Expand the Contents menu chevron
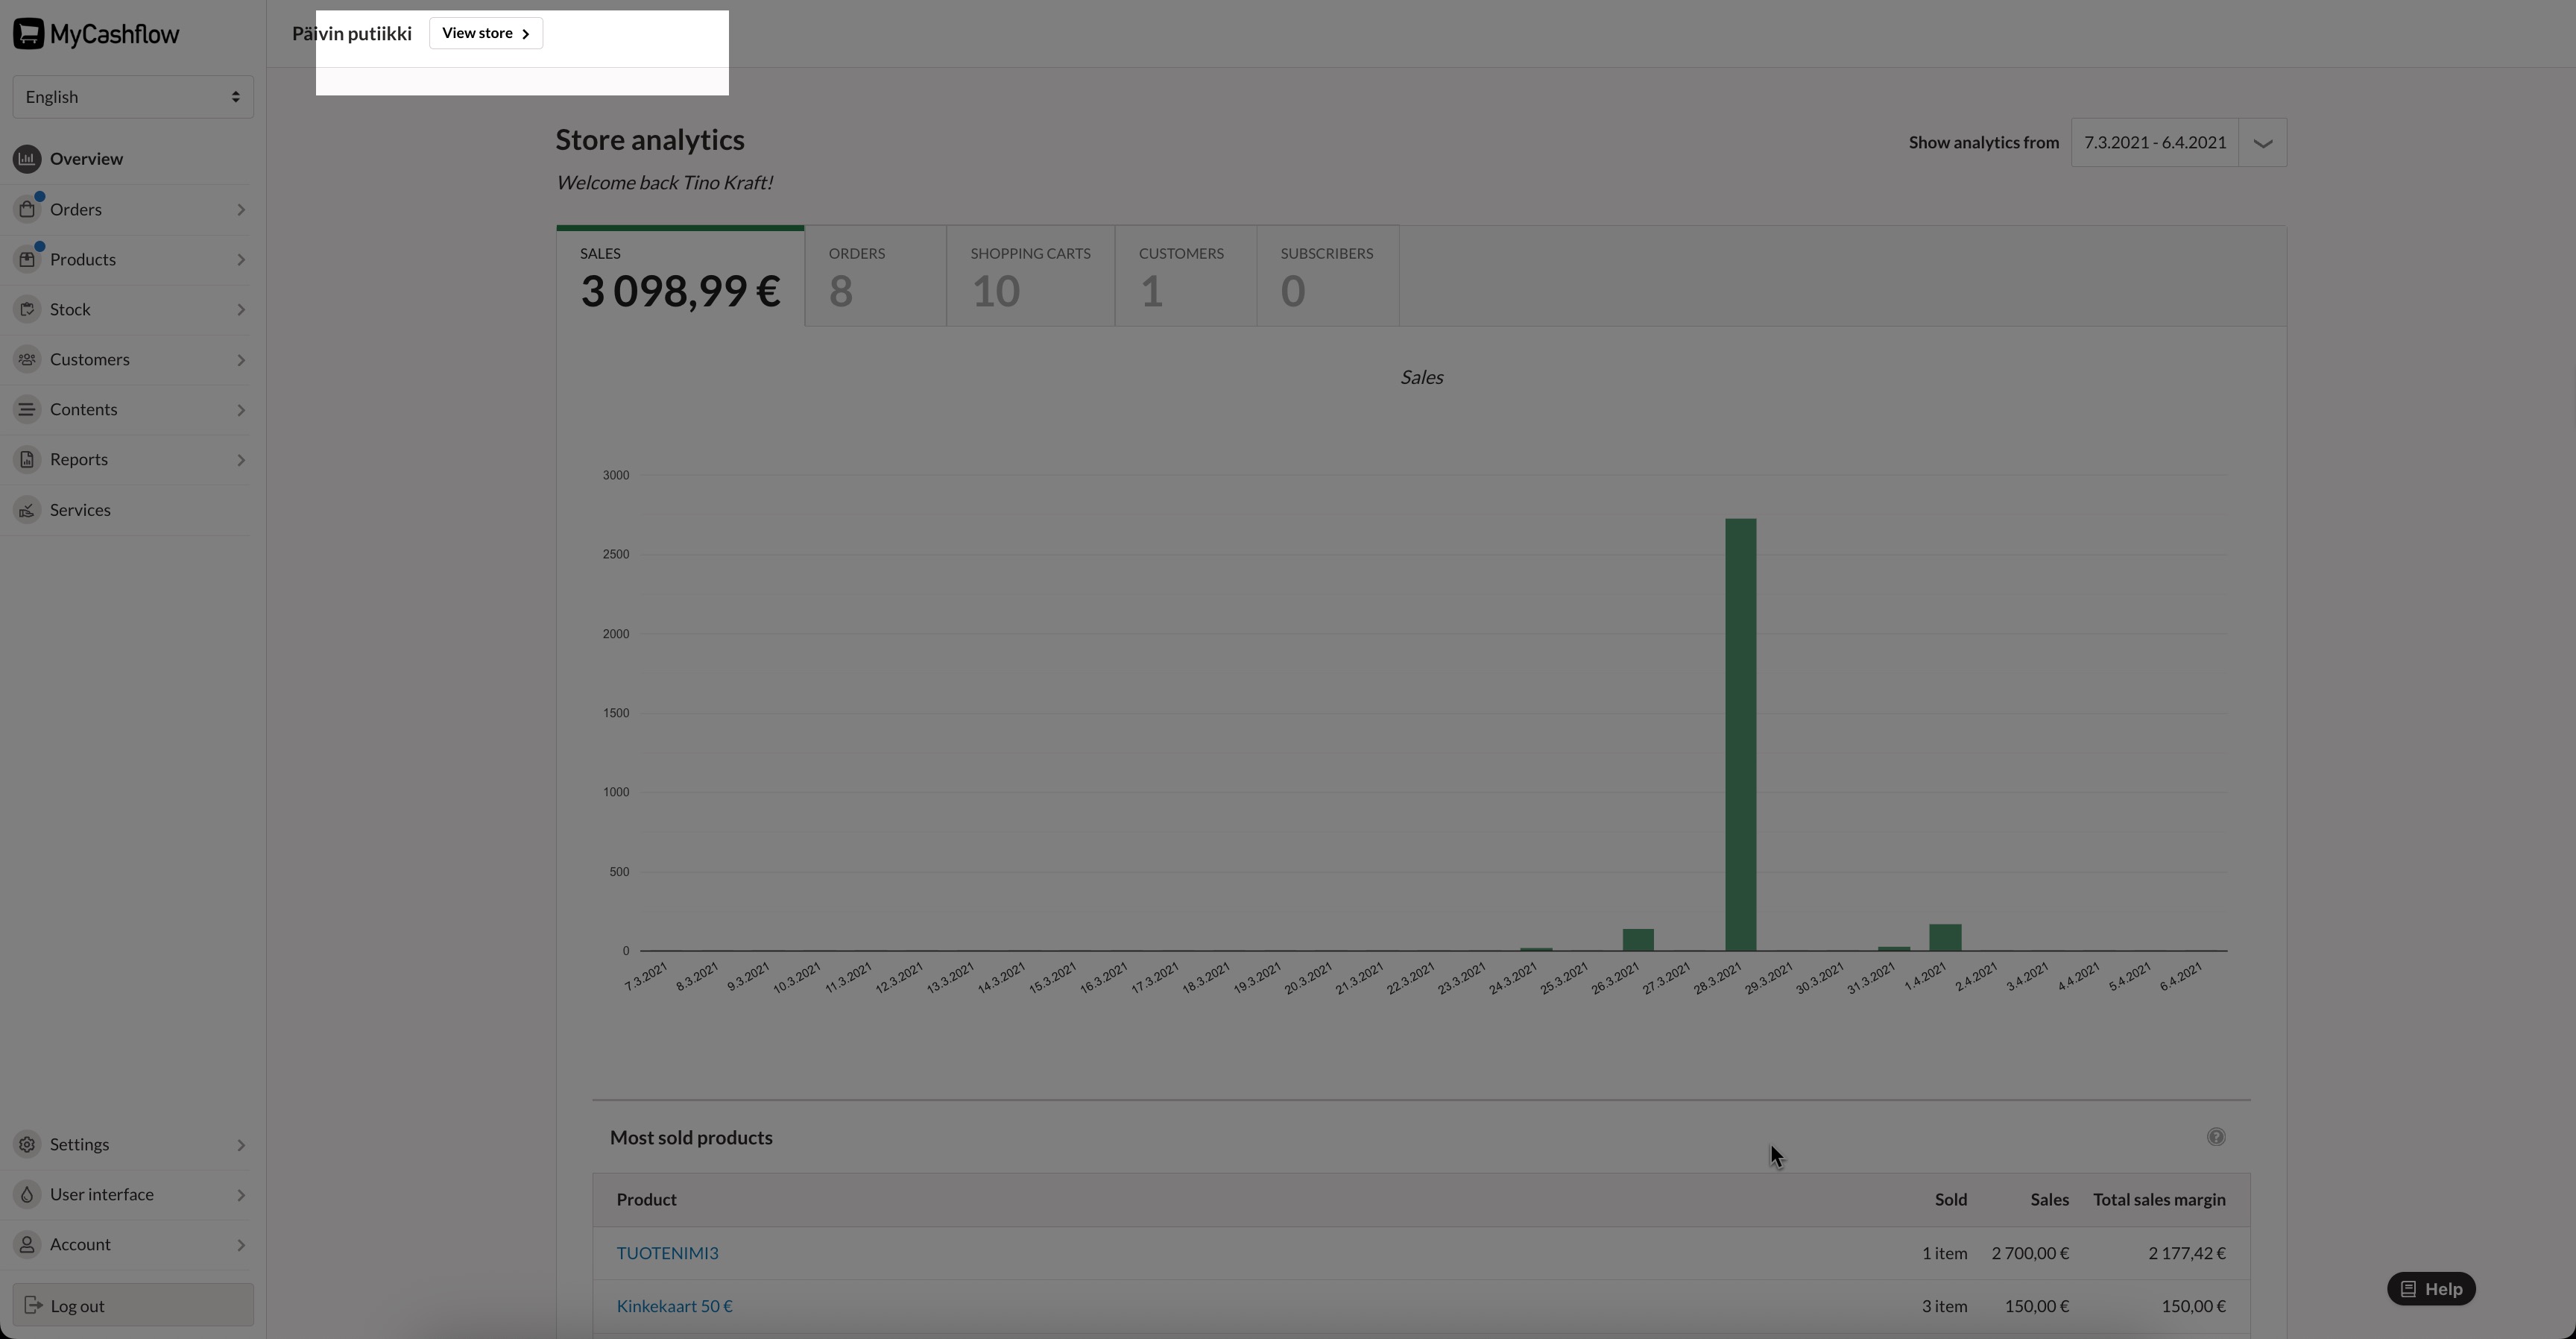 point(241,410)
